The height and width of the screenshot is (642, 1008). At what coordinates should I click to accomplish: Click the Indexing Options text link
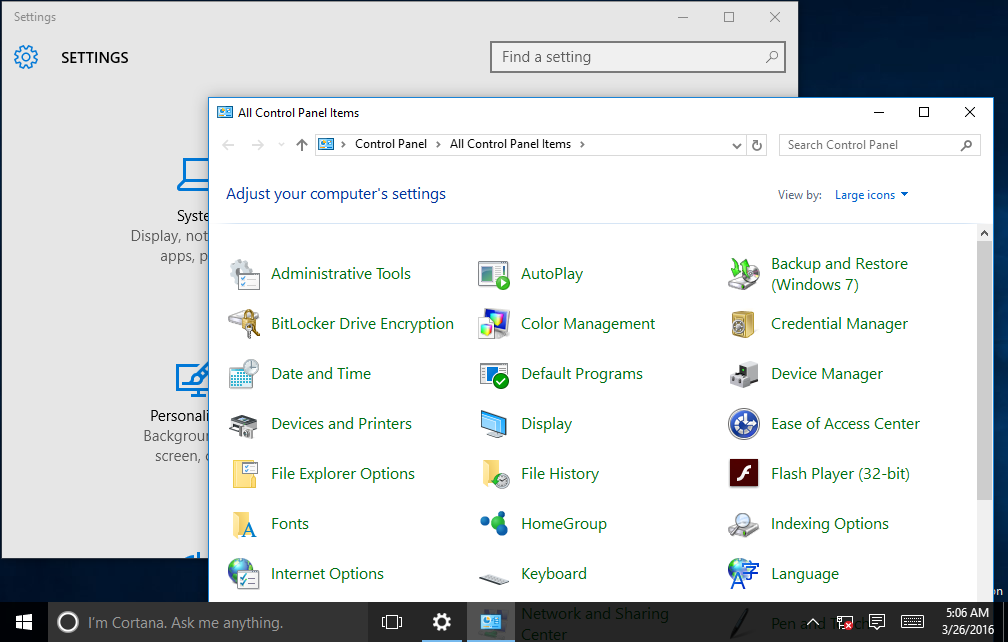[830, 524]
